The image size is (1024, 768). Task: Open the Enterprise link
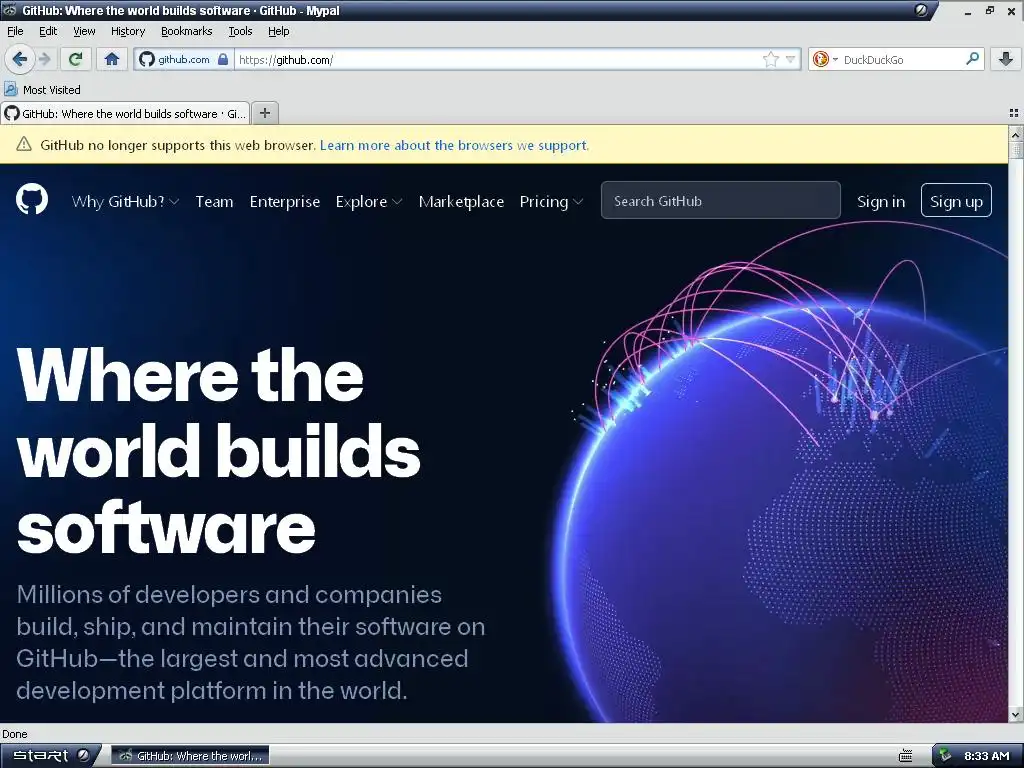pos(285,201)
